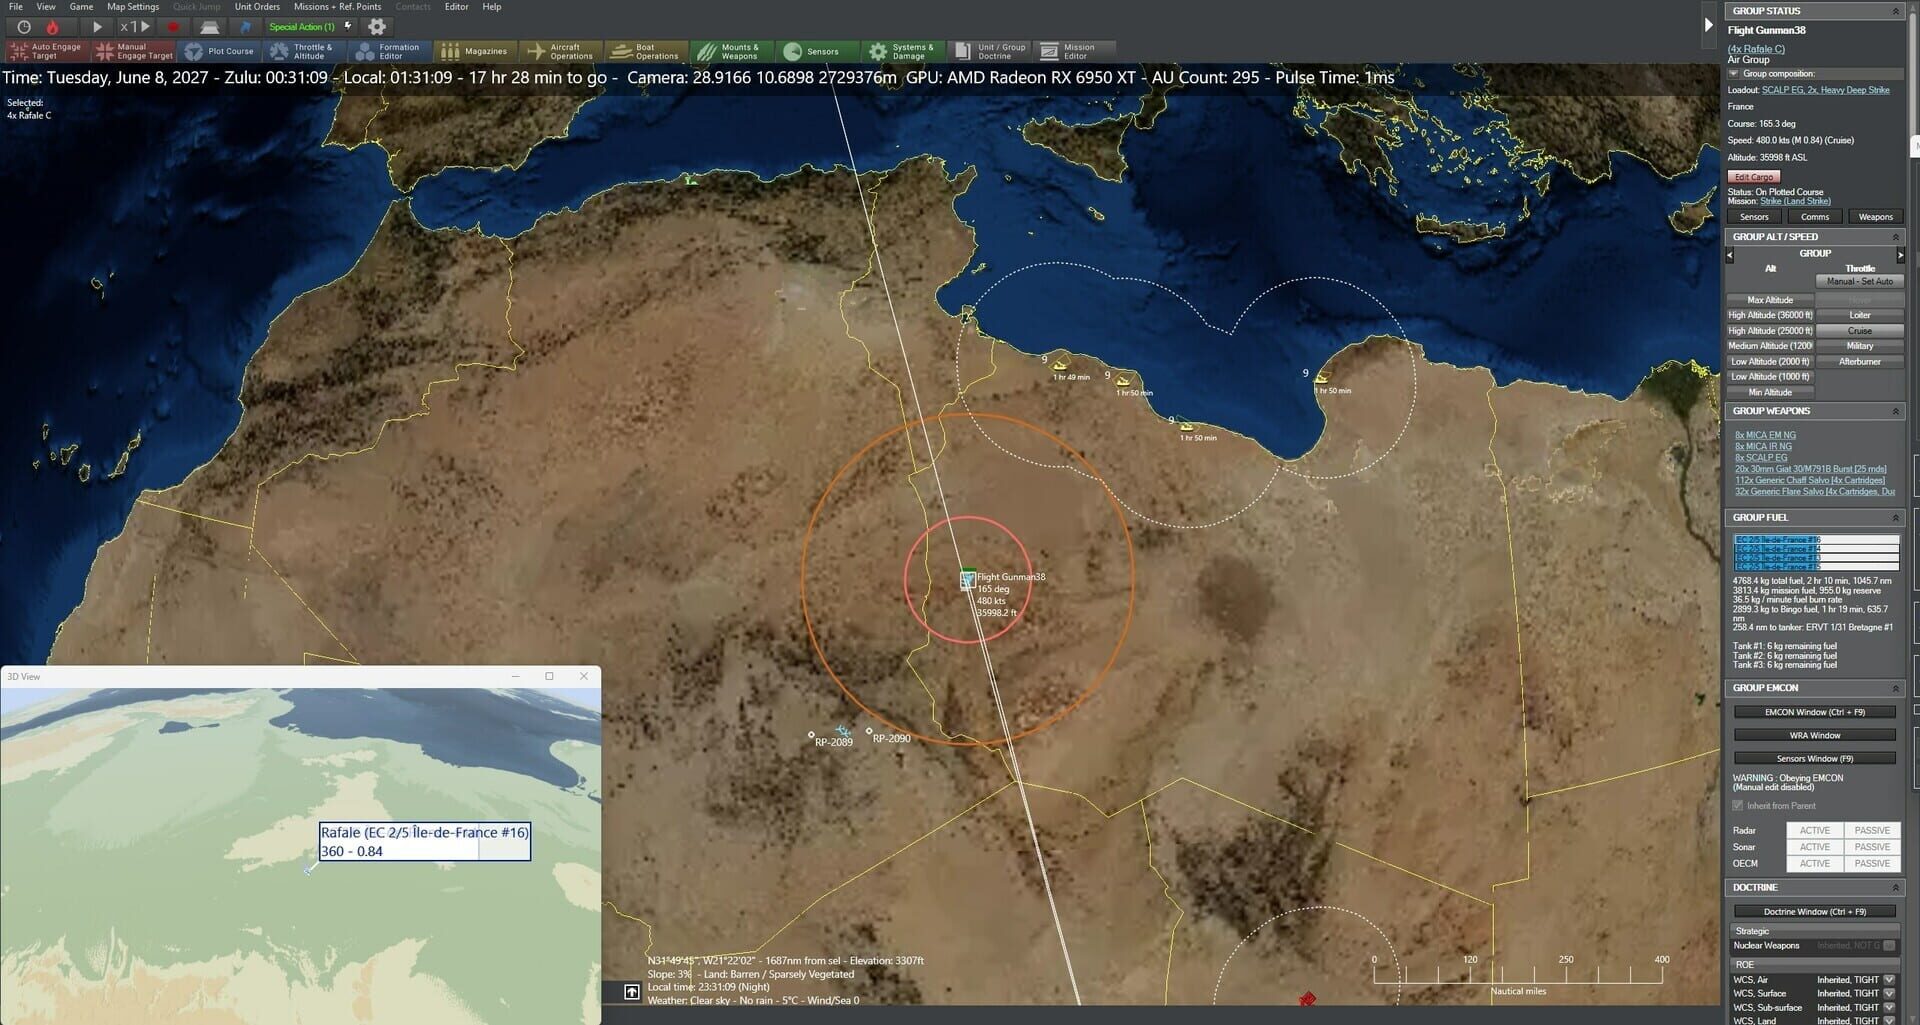Check the Inherit from Parent option
The width and height of the screenshot is (1920, 1025).
(1737, 805)
